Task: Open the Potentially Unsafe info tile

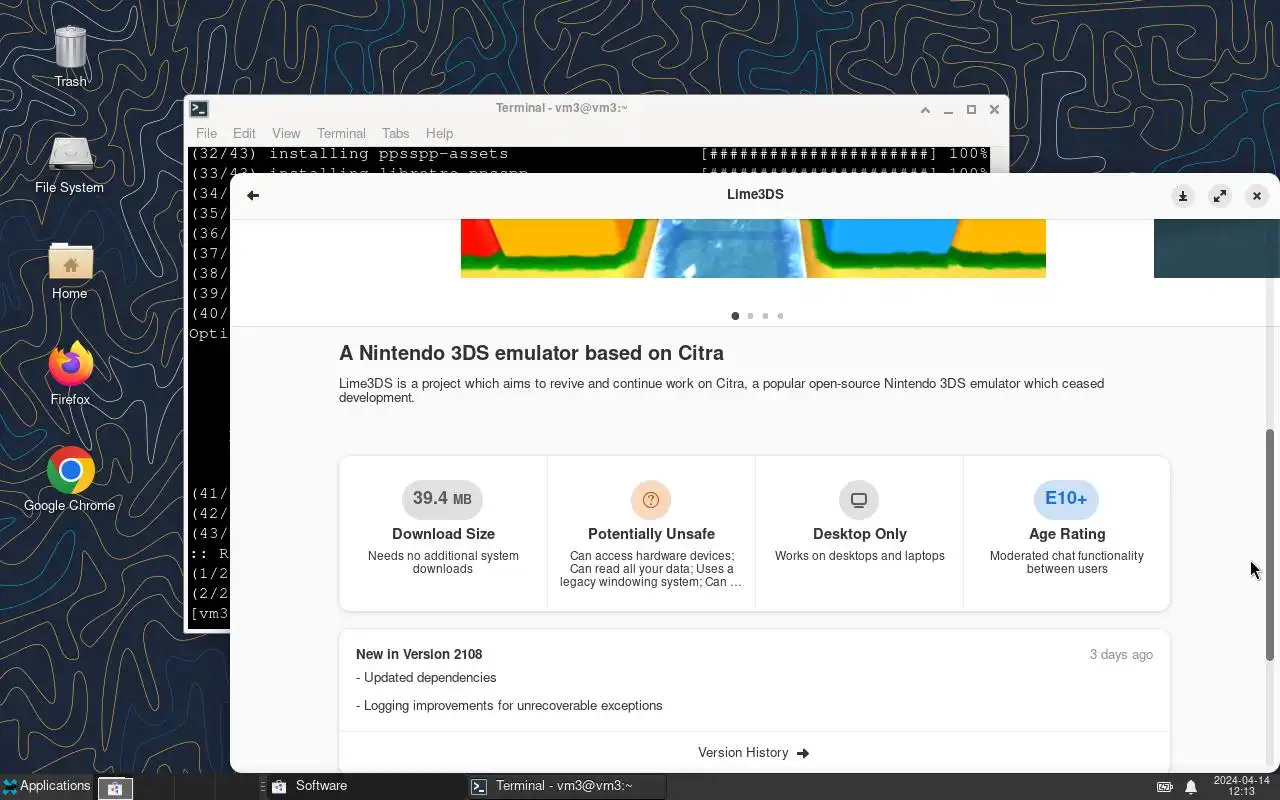Action: pyautogui.click(x=651, y=533)
